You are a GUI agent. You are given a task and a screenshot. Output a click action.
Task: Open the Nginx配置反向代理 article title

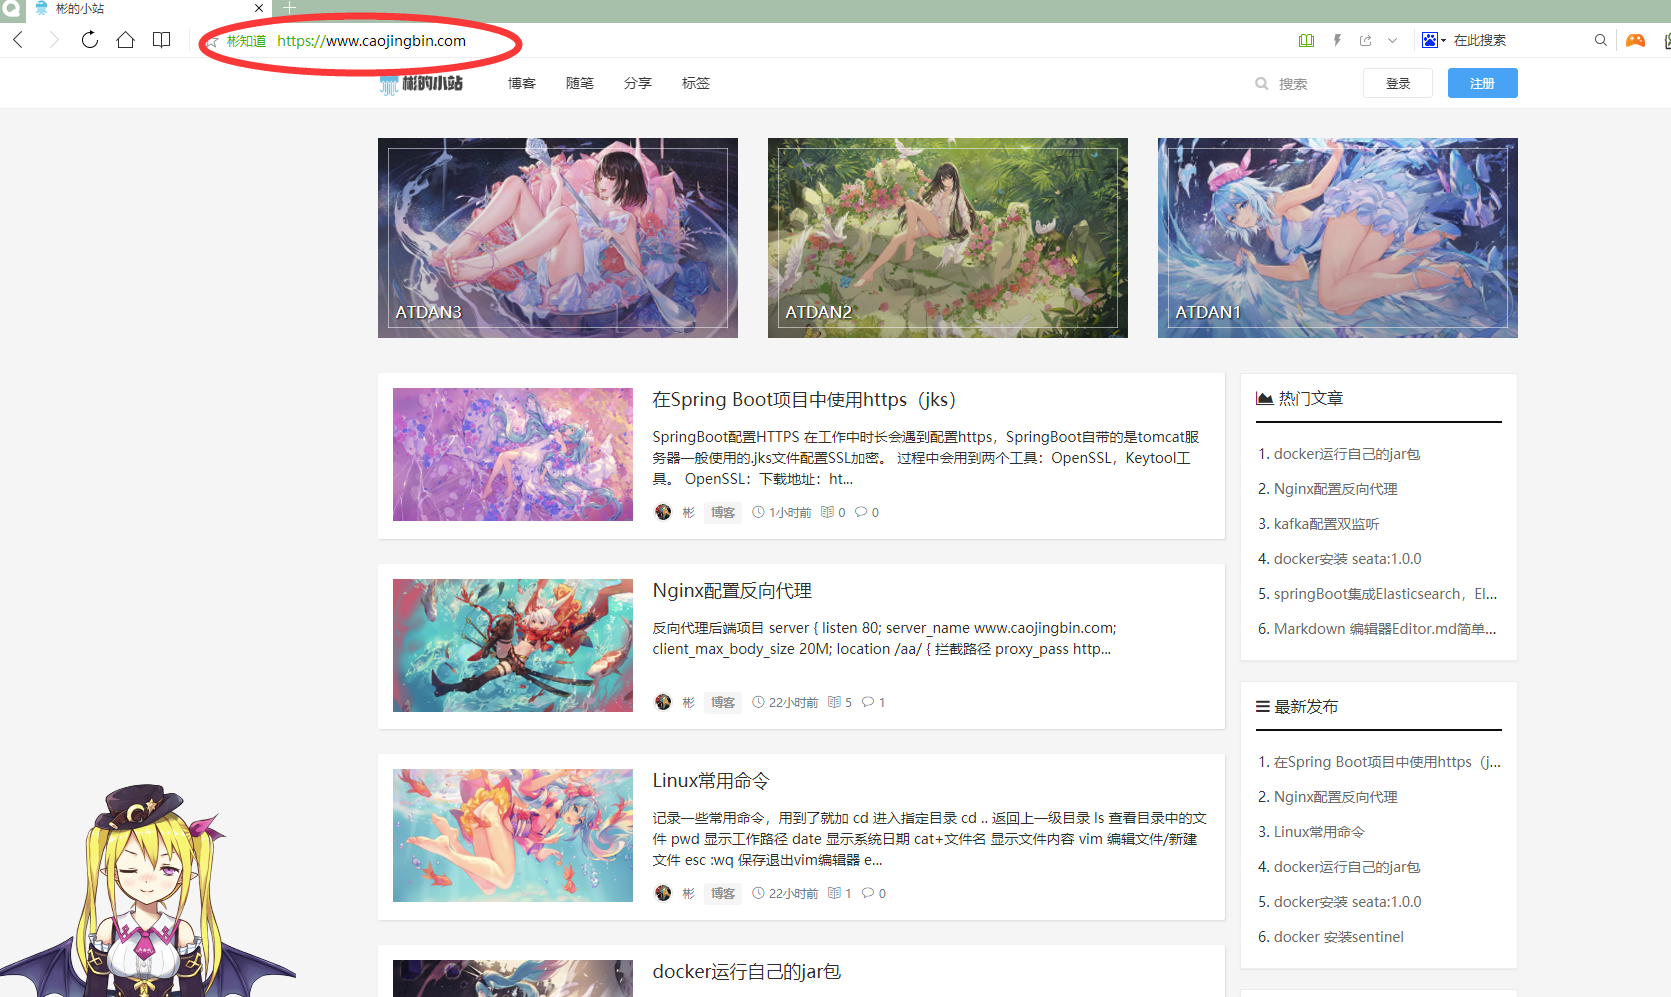coord(732,591)
